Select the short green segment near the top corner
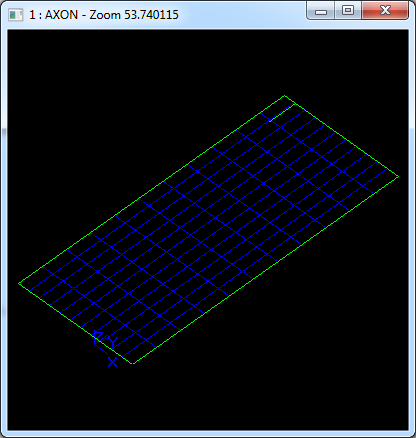The image size is (416, 438). [x=282, y=113]
